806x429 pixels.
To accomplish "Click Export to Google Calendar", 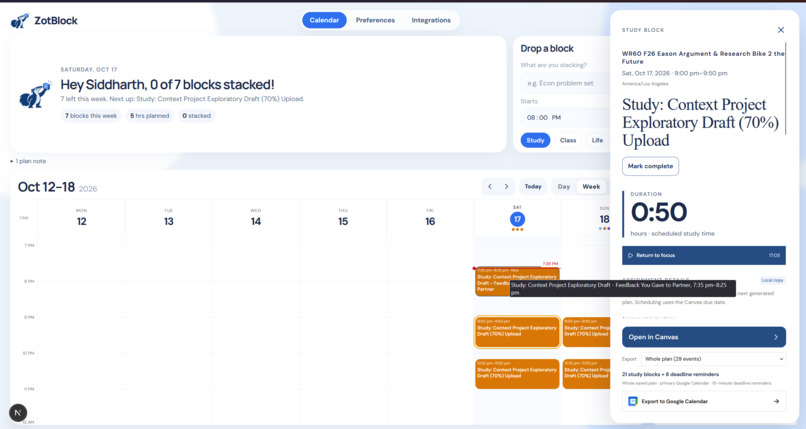I will (704, 401).
